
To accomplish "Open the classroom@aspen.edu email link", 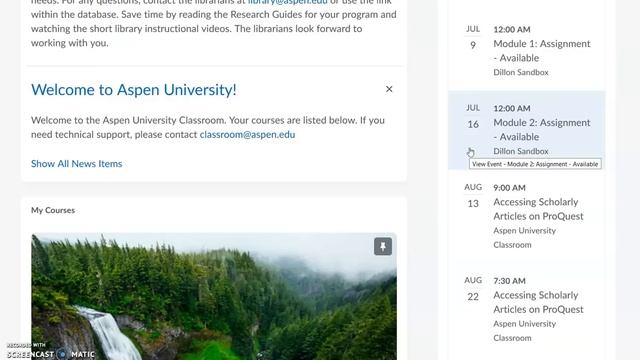I will tap(247, 135).
